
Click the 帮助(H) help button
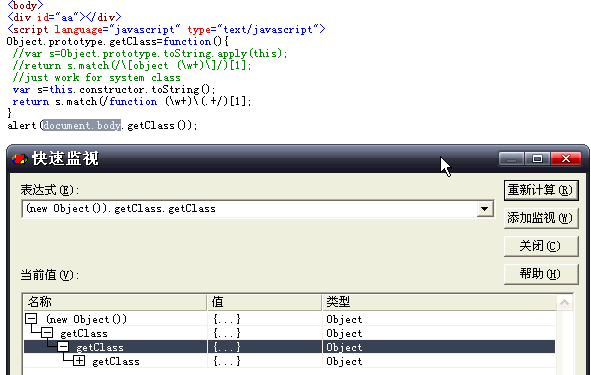pyautogui.click(x=540, y=274)
